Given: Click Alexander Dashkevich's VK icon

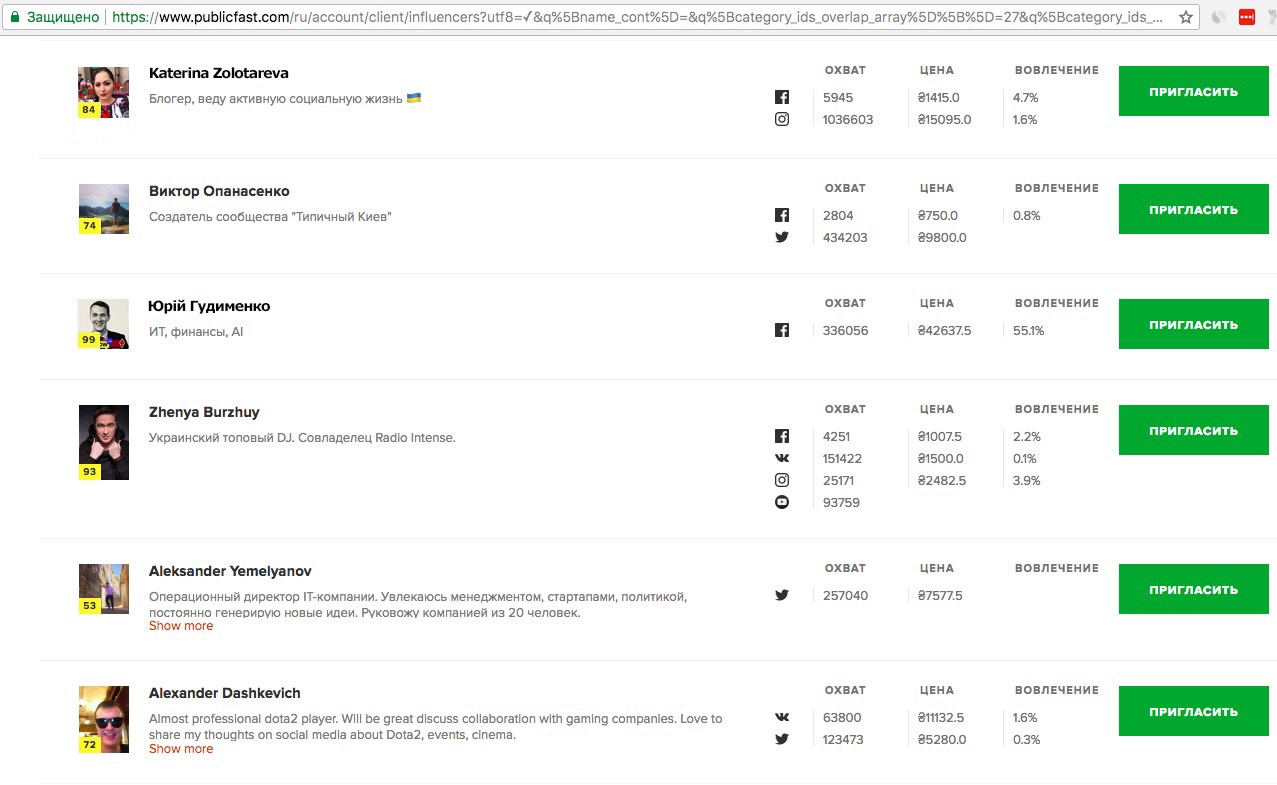Looking at the screenshot, I should [x=782, y=717].
